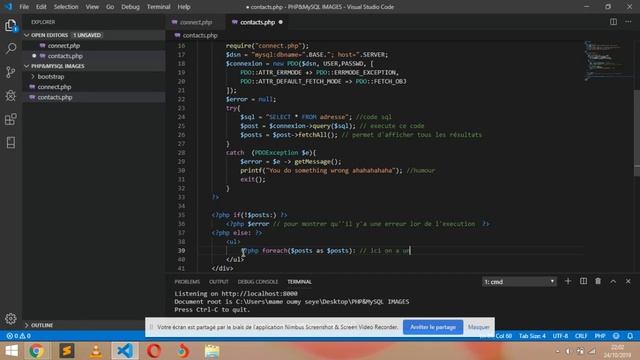The image size is (640, 360).
Task: Click the taskbar date and time clock
Action: (x=617, y=351)
